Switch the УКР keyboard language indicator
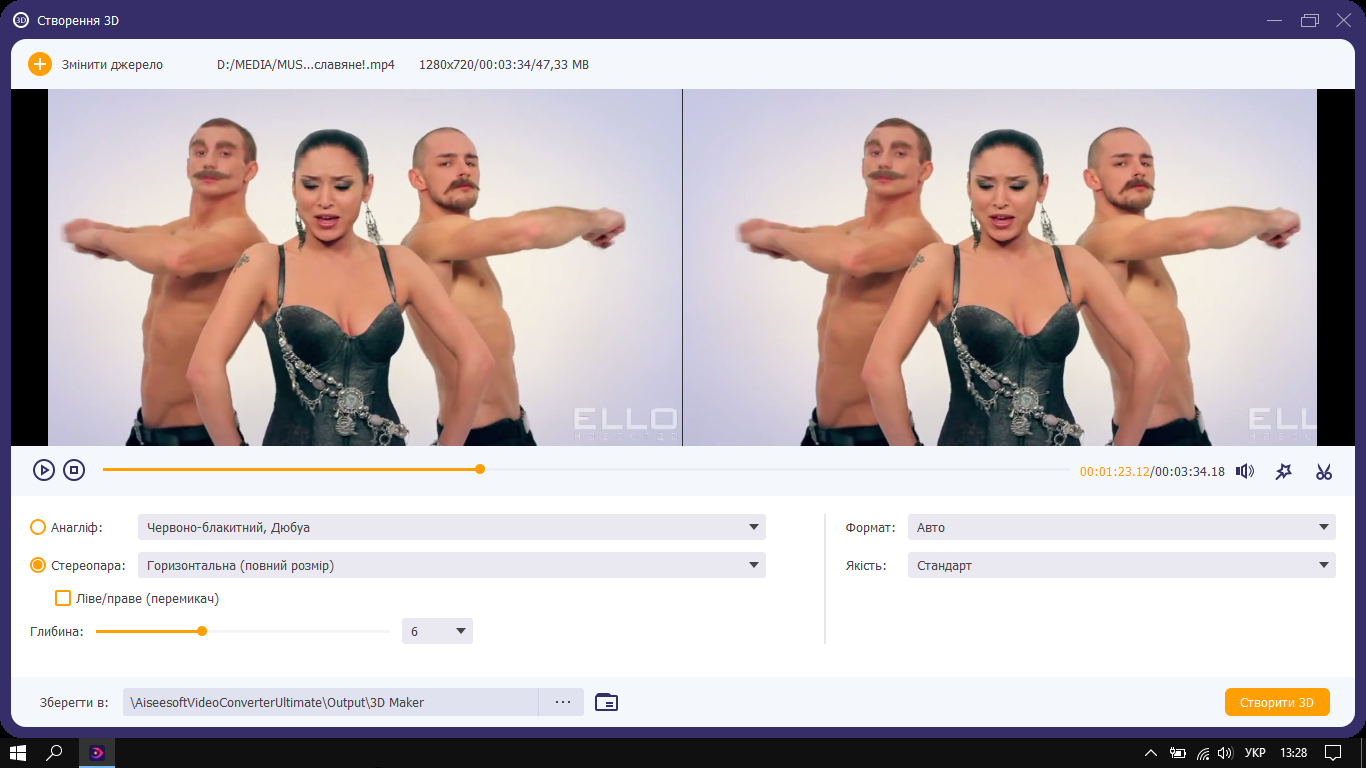1366x768 pixels. (x=1255, y=753)
